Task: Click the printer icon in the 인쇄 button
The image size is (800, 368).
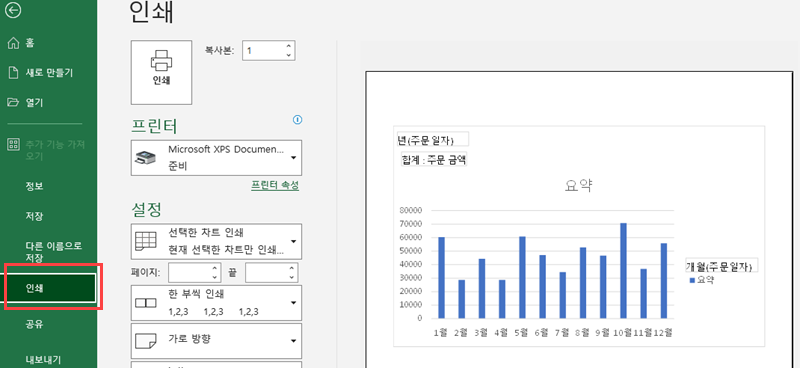Action: pyautogui.click(x=161, y=61)
